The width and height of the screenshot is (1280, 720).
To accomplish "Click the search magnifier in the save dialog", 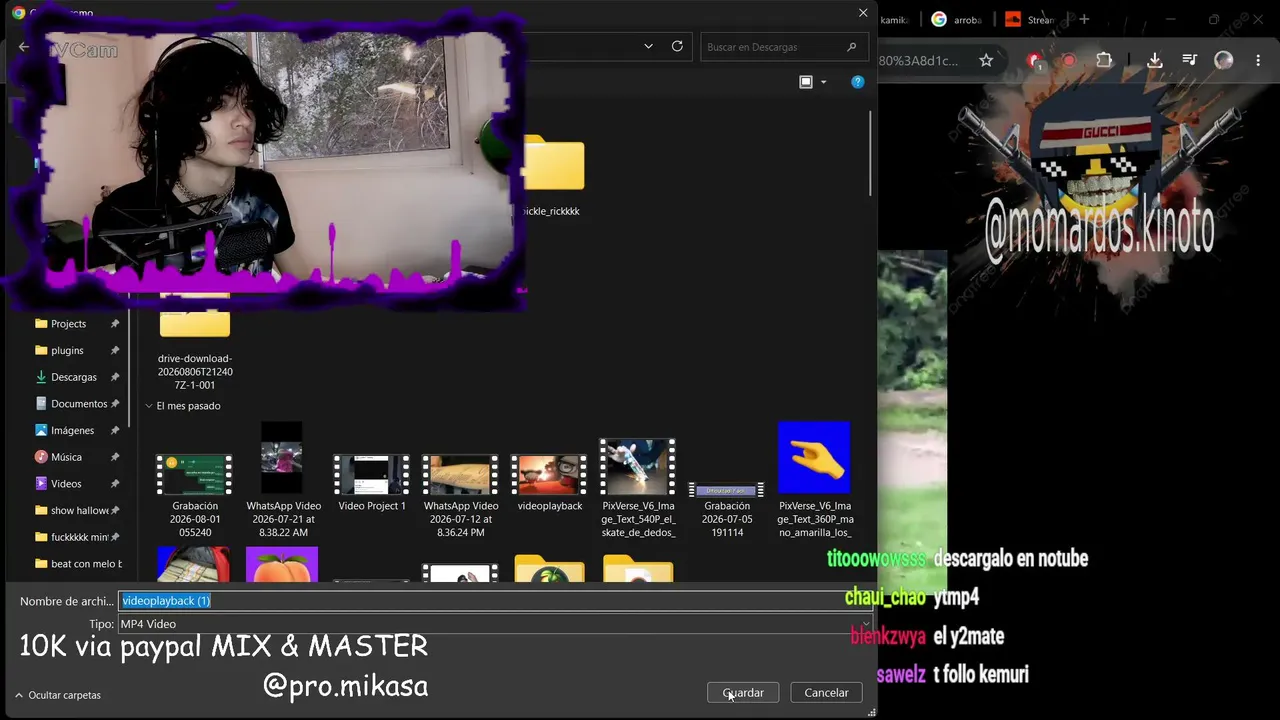I will tap(852, 47).
